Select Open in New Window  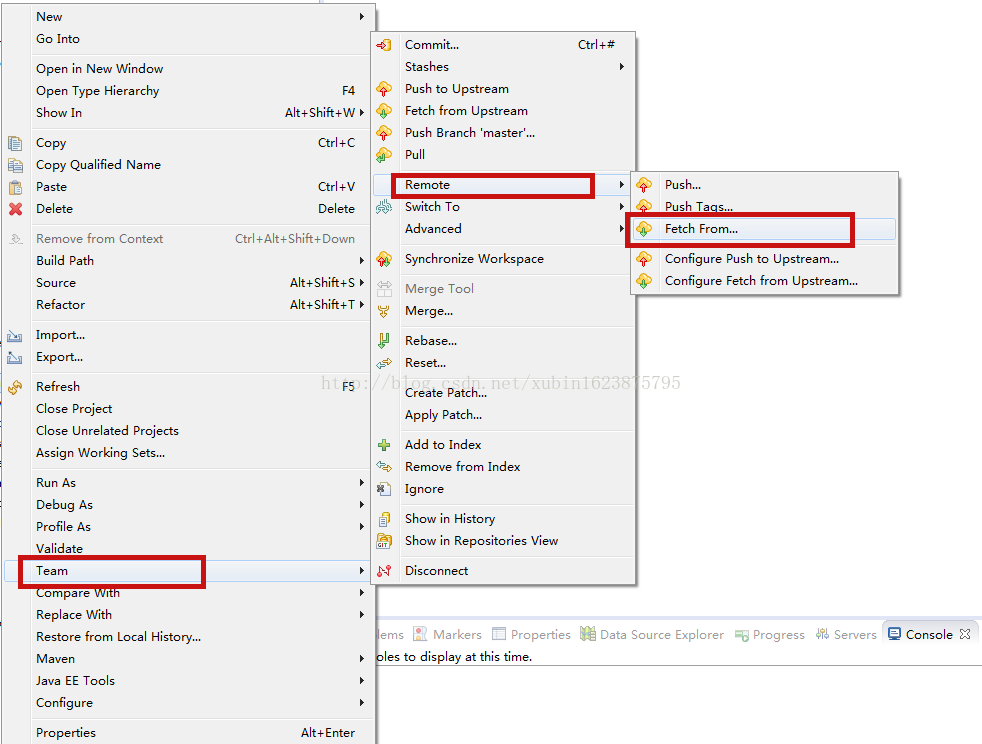187,69
